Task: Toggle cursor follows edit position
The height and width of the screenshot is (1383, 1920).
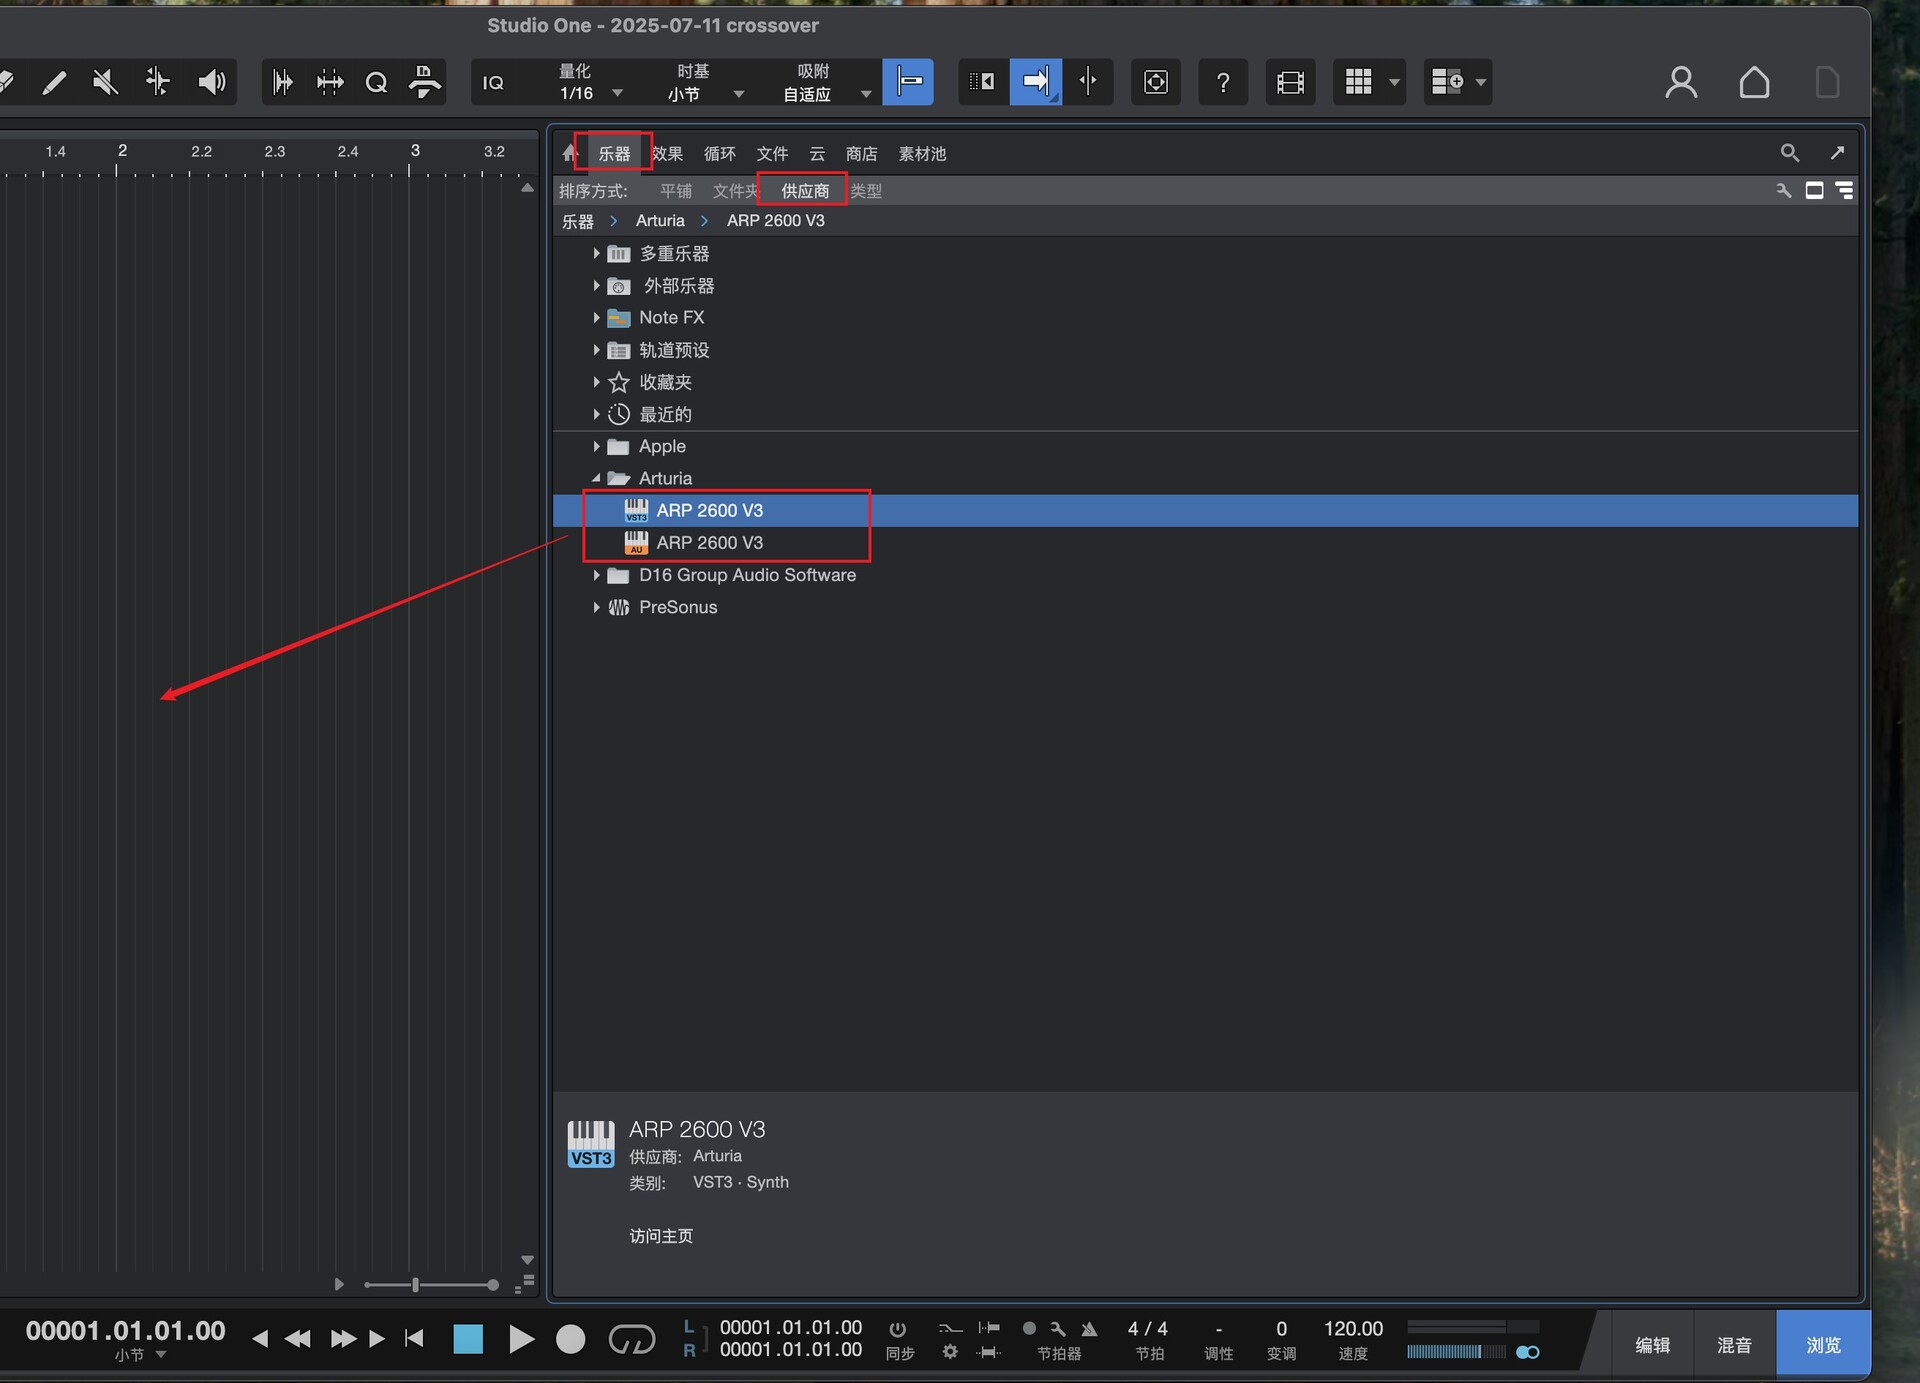Action: click(x=1088, y=82)
